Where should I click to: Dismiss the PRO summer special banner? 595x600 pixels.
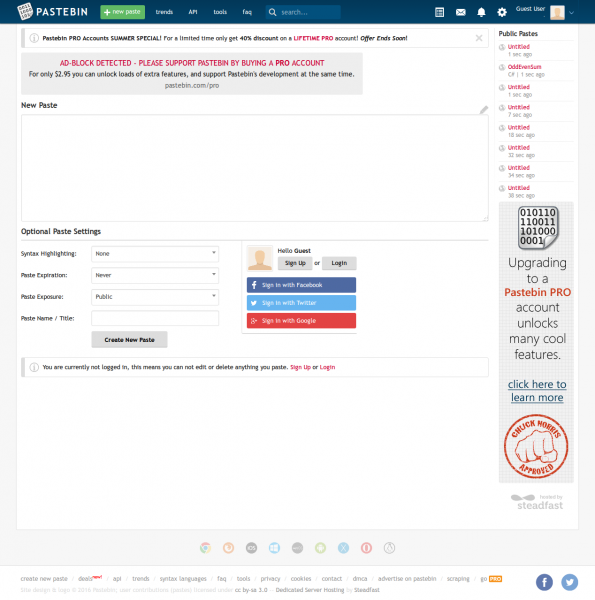pos(479,38)
